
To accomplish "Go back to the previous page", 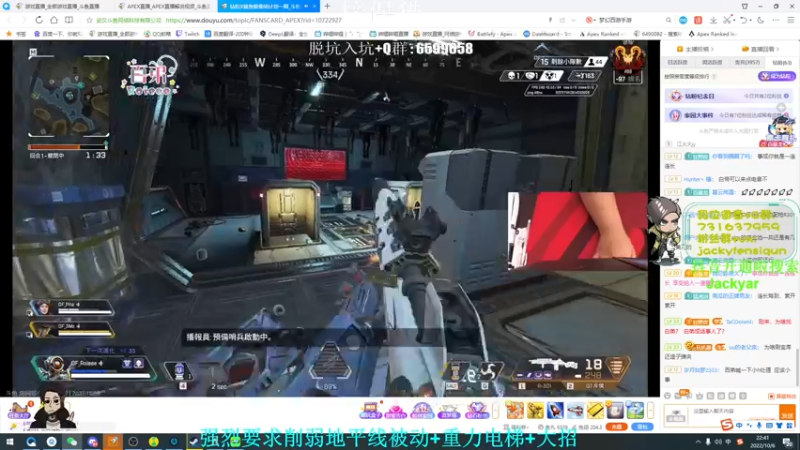I will click(x=9, y=20).
